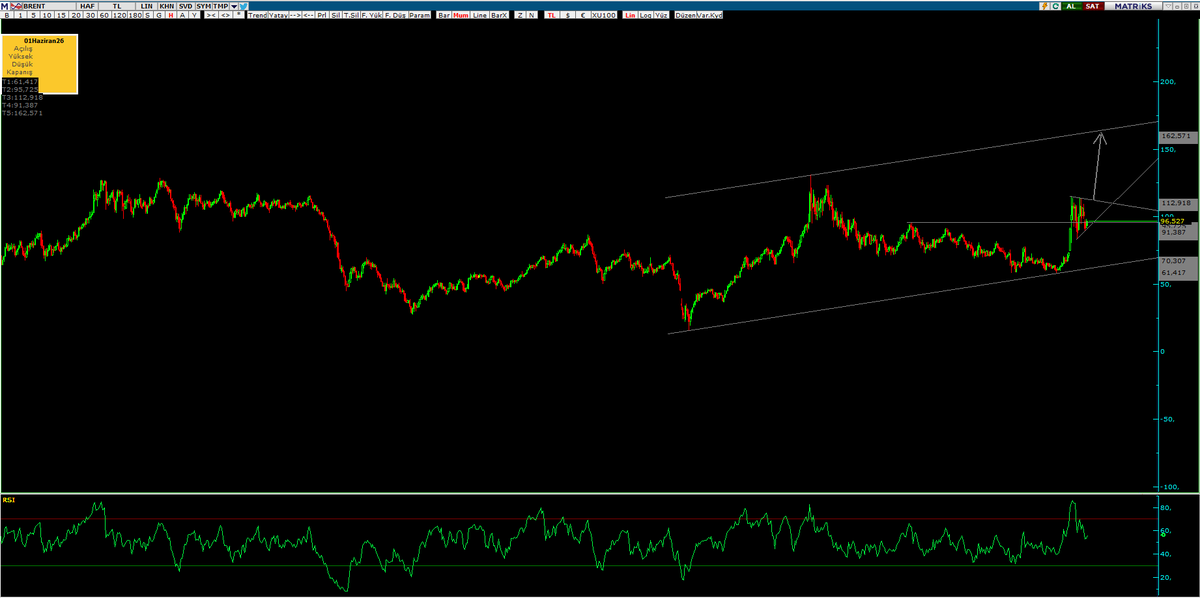
Task: Click the Z toolbar button
Action: pyautogui.click(x=520, y=15)
